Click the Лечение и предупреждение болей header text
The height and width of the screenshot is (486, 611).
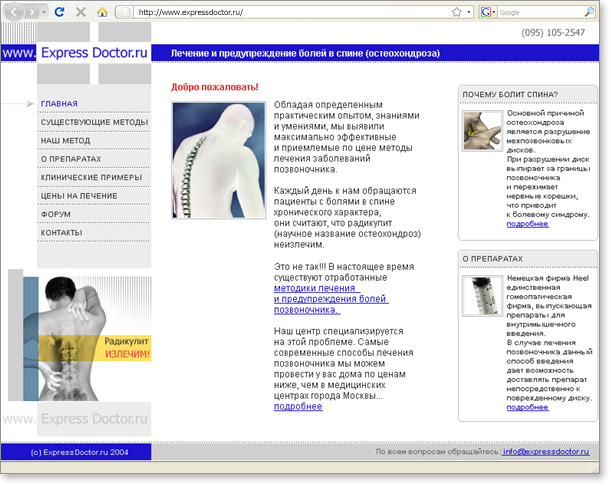(305, 53)
